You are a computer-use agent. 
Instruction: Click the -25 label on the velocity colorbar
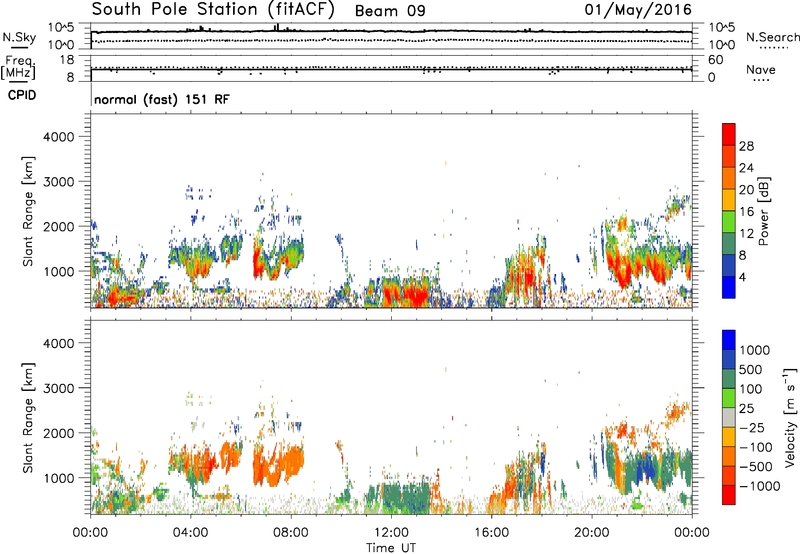click(752, 428)
